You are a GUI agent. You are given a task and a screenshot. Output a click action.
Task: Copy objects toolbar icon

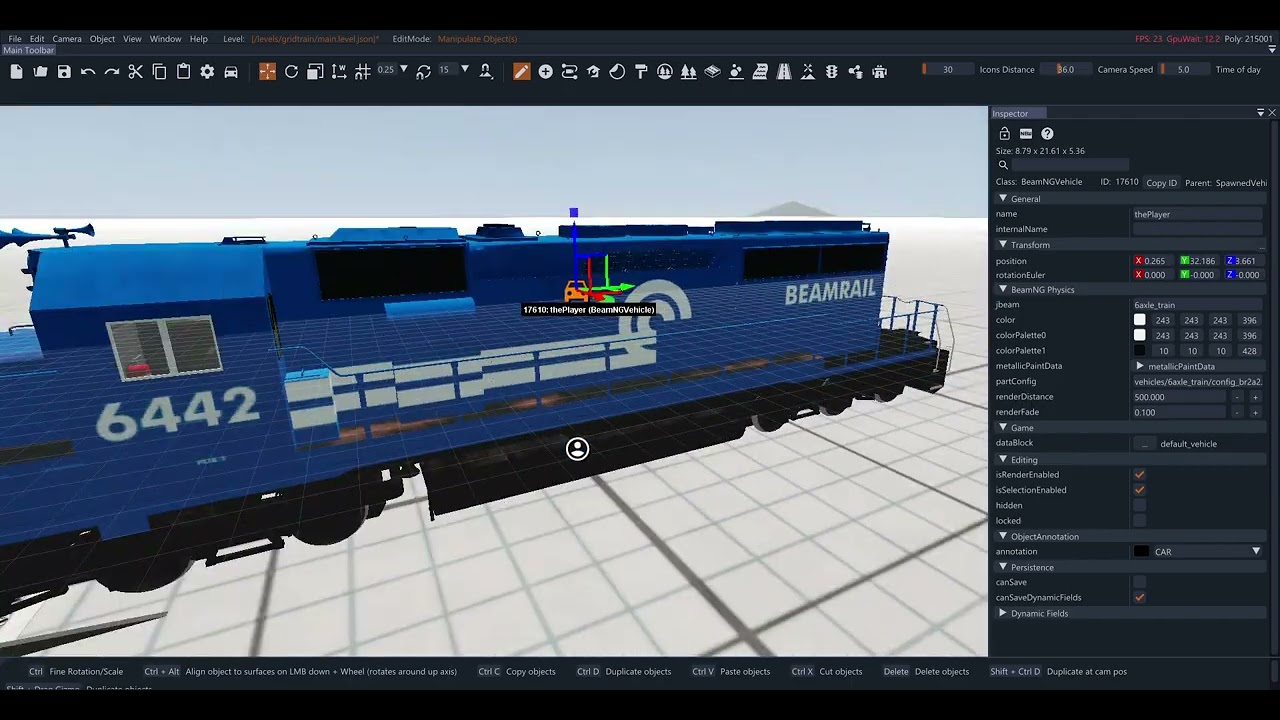pos(159,71)
